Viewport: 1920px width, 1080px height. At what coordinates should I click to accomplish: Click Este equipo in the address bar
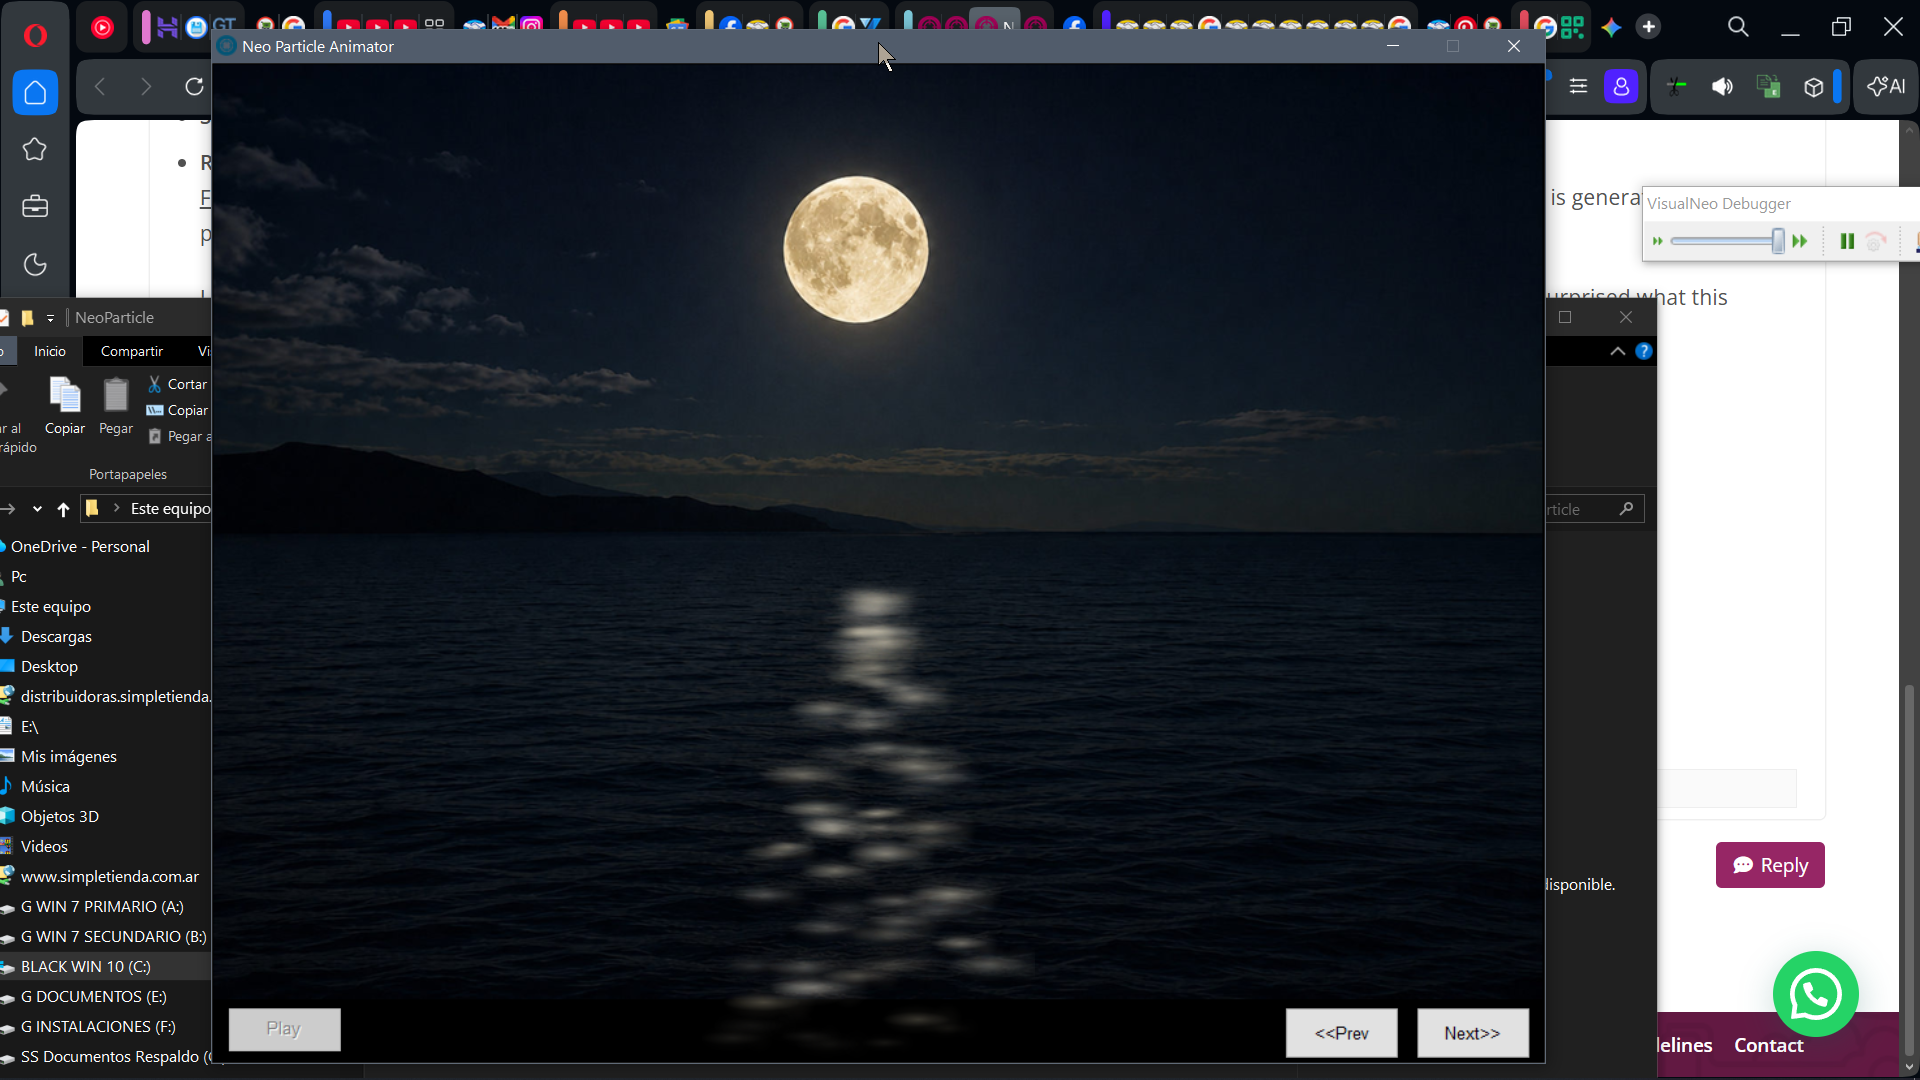pos(170,509)
